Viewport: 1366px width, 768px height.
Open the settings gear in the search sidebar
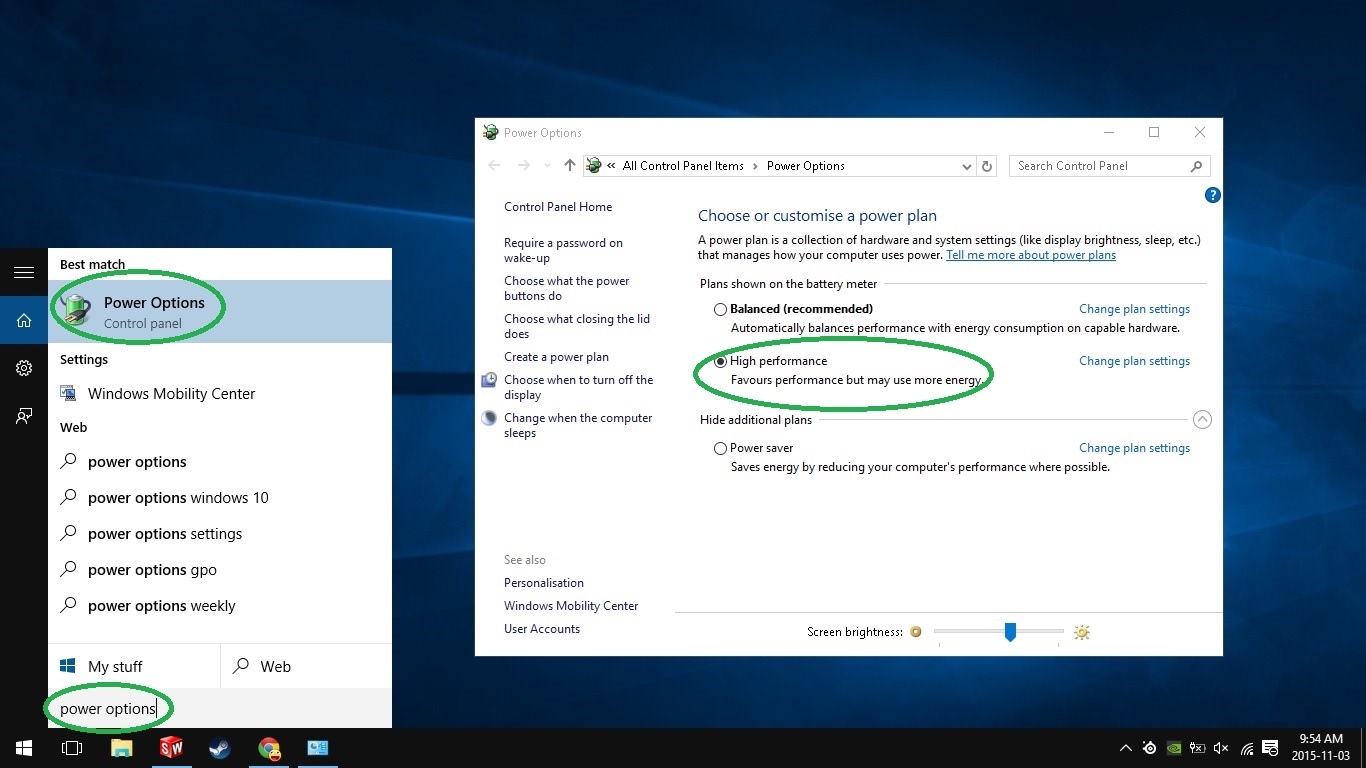coord(24,368)
